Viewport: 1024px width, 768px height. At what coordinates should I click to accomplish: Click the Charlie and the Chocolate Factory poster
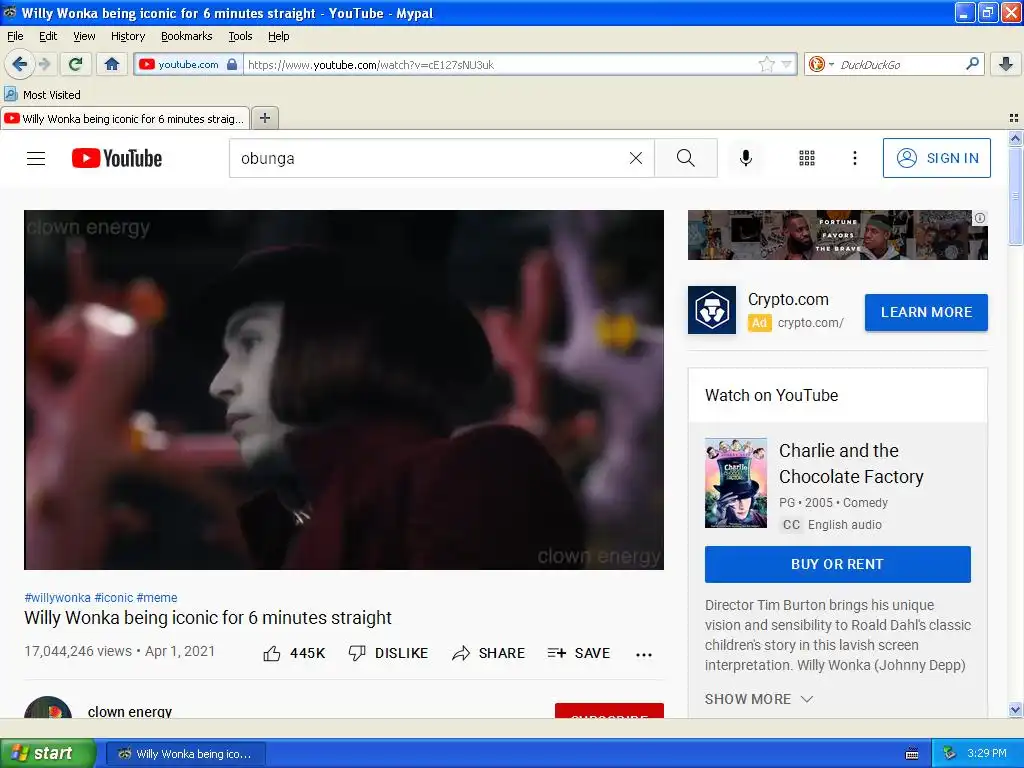coord(736,483)
